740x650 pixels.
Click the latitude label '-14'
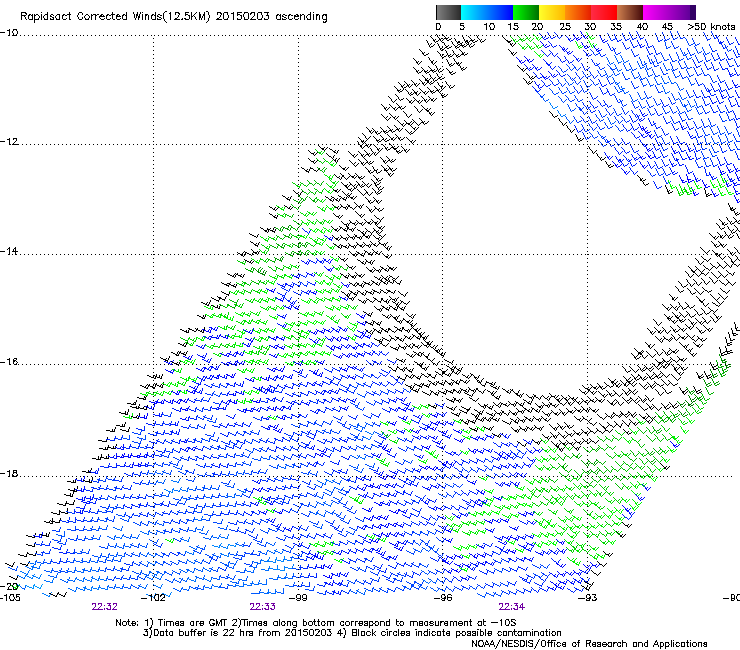coord(9,252)
